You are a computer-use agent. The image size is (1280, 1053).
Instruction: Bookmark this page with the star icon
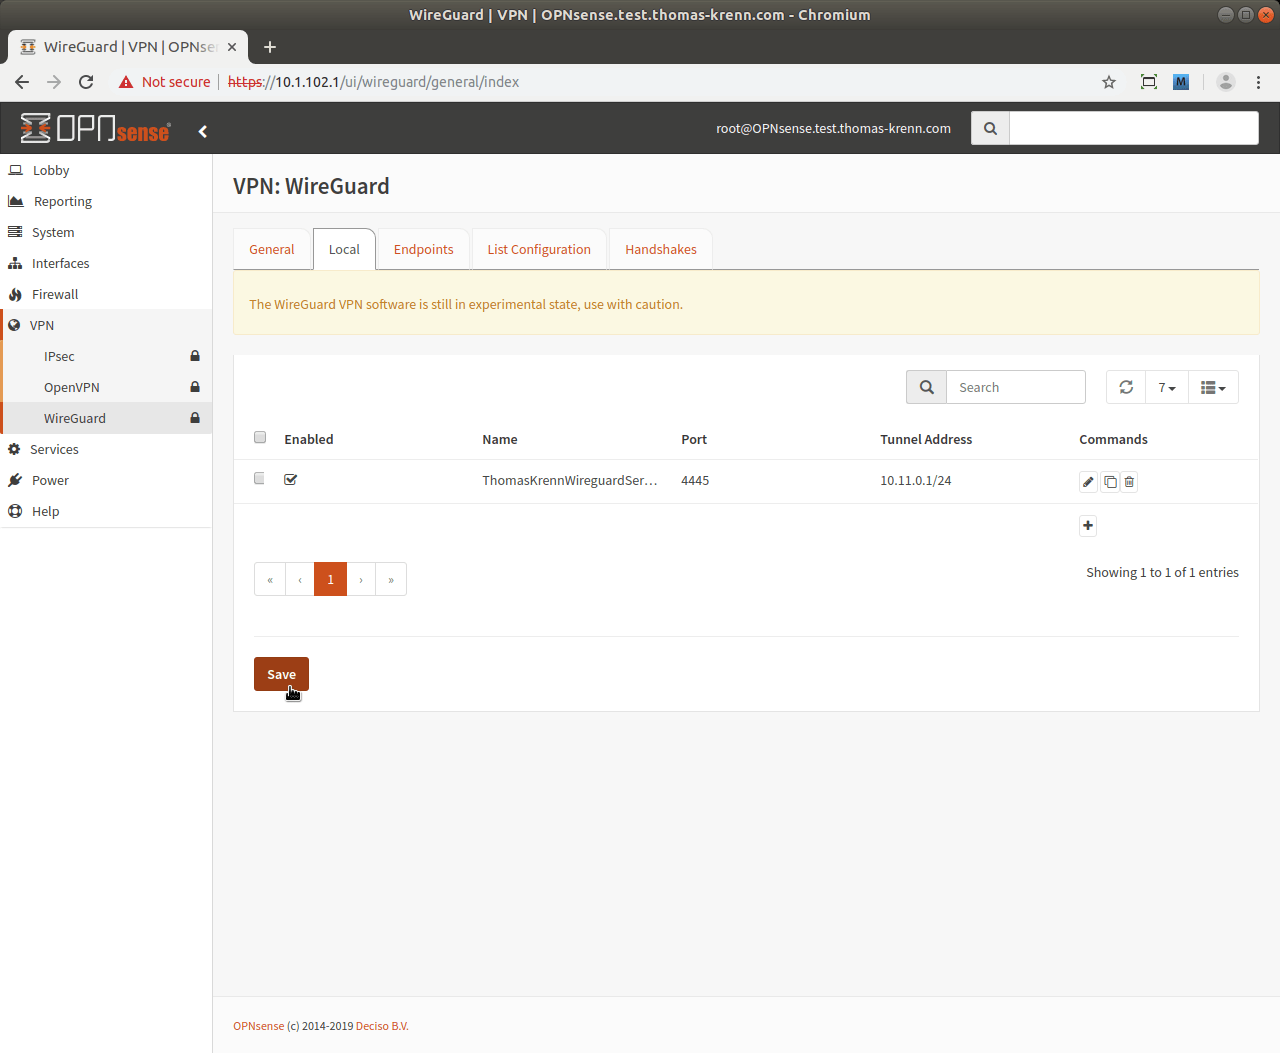(x=1108, y=82)
